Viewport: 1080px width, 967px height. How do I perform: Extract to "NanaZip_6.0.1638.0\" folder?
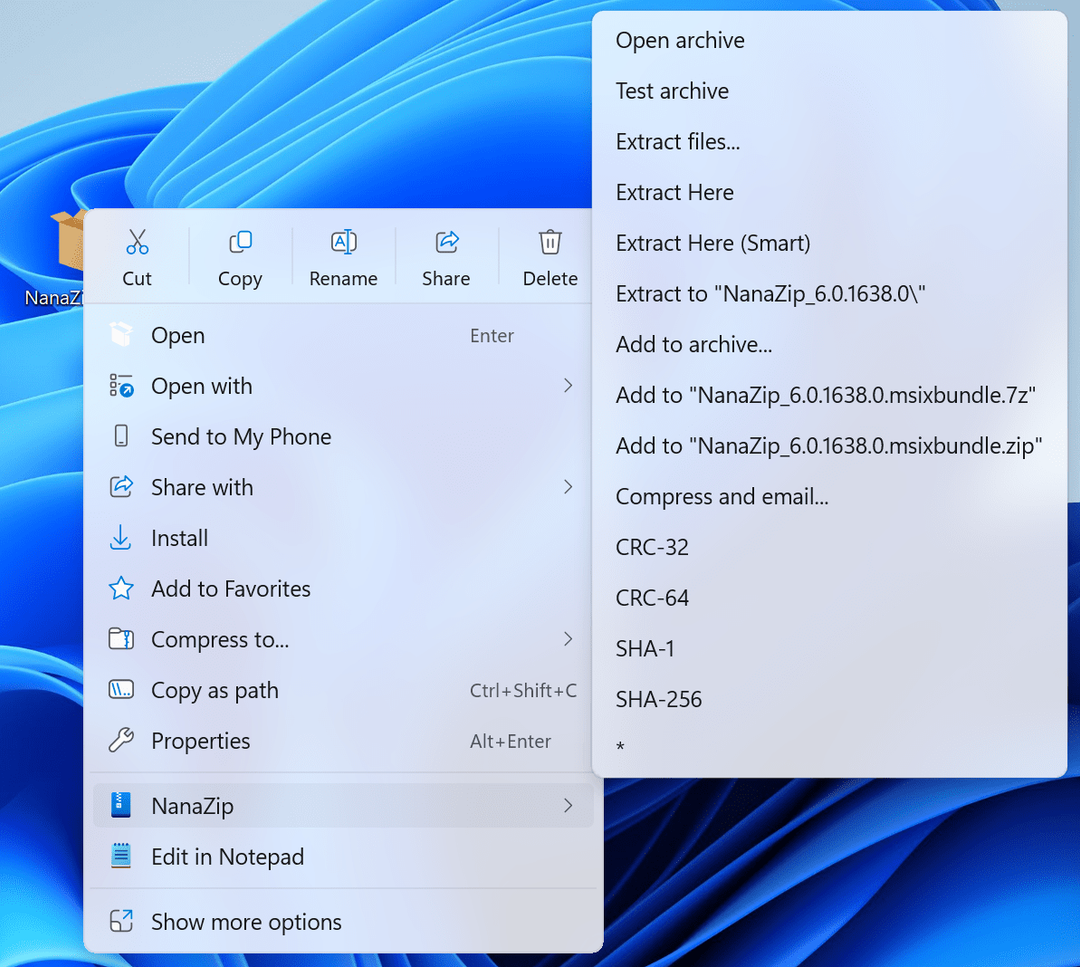[x=829, y=293]
